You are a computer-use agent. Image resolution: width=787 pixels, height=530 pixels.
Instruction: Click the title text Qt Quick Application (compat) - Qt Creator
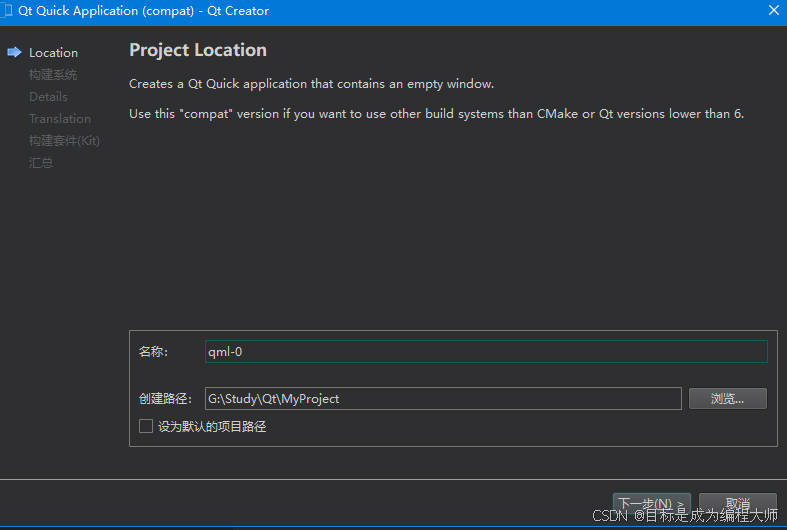coord(144,11)
